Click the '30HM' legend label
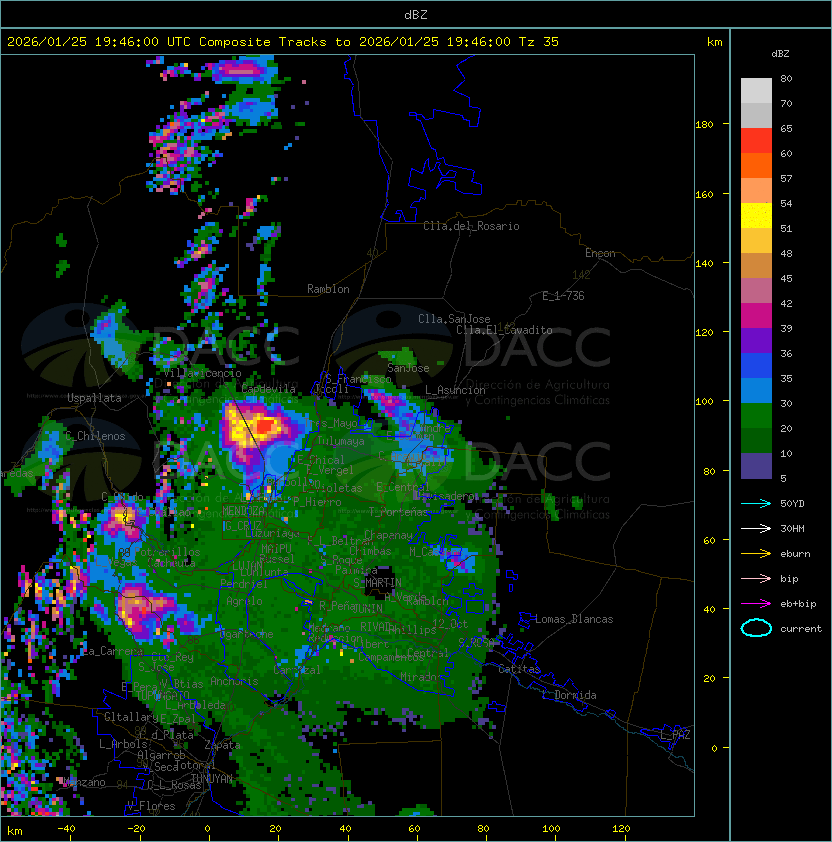This screenshot has height=842, width=832. pyautogui.click(x=792, y=528)
